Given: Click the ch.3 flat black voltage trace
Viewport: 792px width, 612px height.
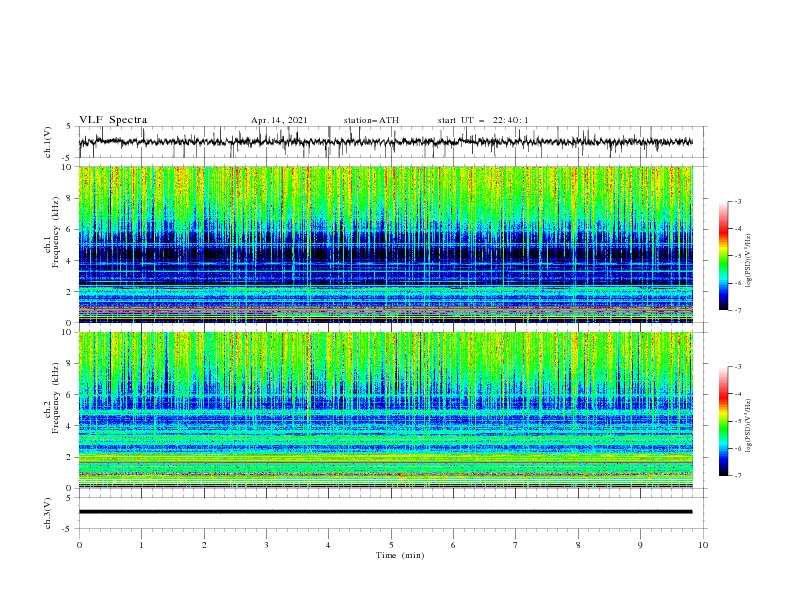Looking at the screenshot, I should pos(385,512).
